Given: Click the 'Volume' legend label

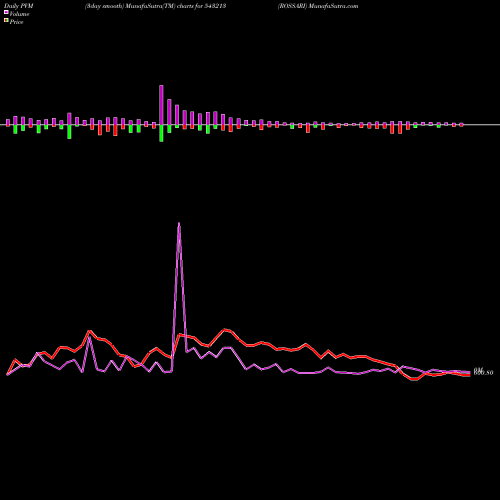Looking at the screenshot, I should (x=19, y=14).
